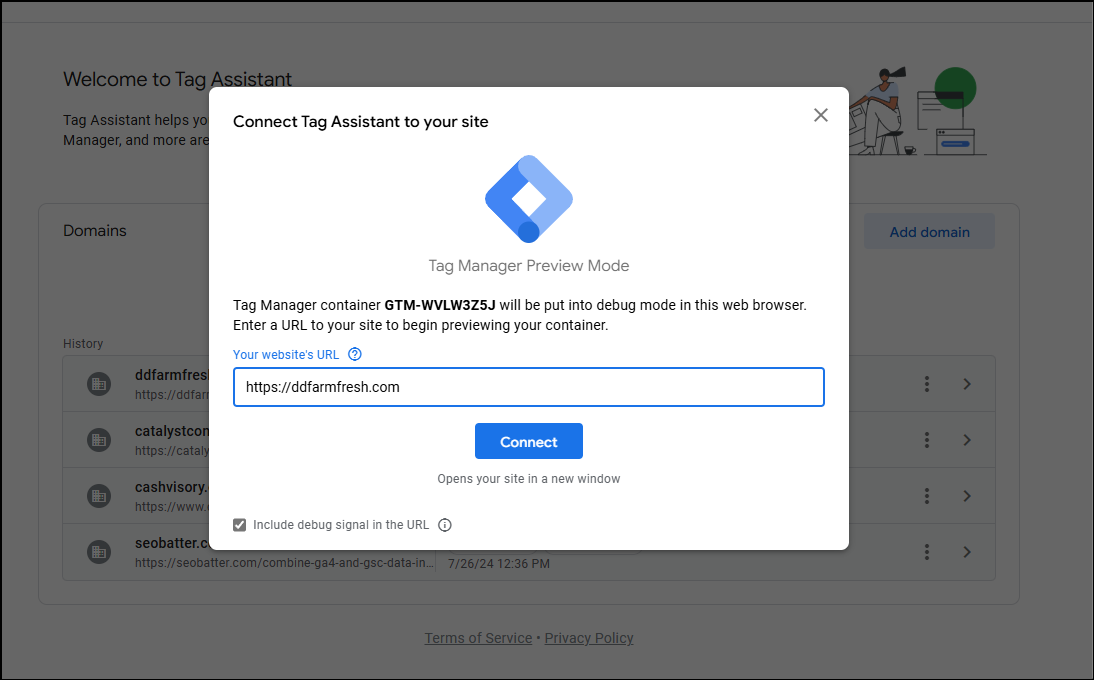Viewport: 1094px width, 680px height.
Task: Expand the cashvisory history row chevron
Action: tap(967, 496)
